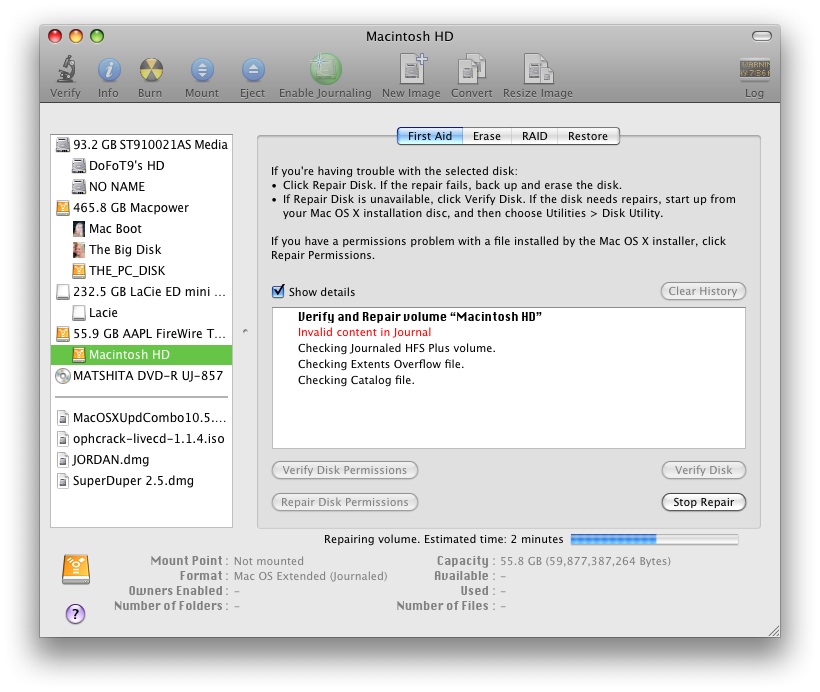Image resolution: width=820 pixels, height=692 pixels.
Task: Select the Lacie volume
Action: pyautogui.click(x=142, y=312)
